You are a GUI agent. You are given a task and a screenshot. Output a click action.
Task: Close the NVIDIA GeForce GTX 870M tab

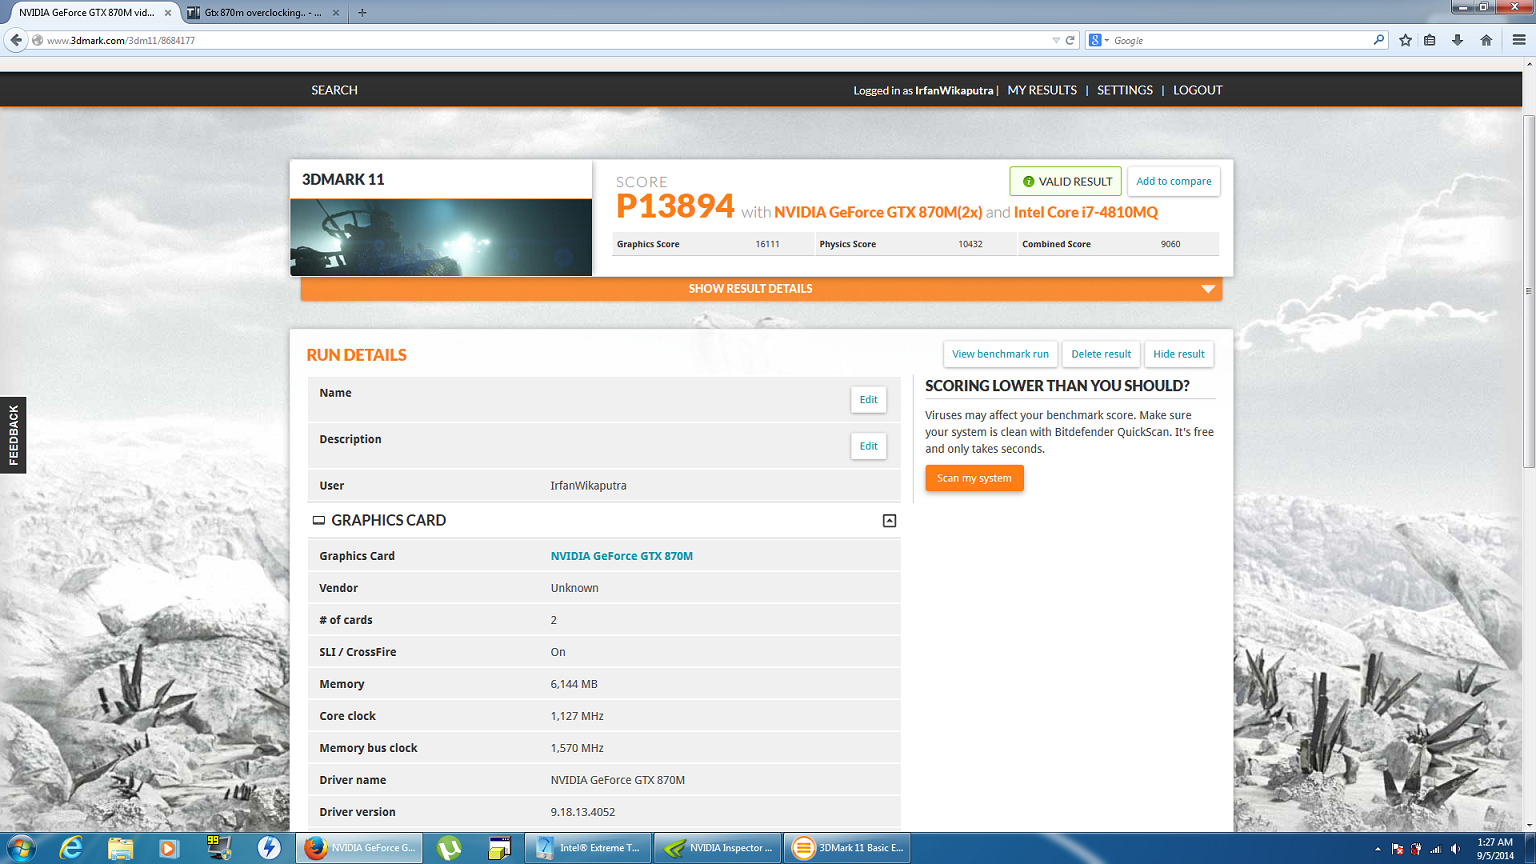pyautogui.click(x=168, y=13)
